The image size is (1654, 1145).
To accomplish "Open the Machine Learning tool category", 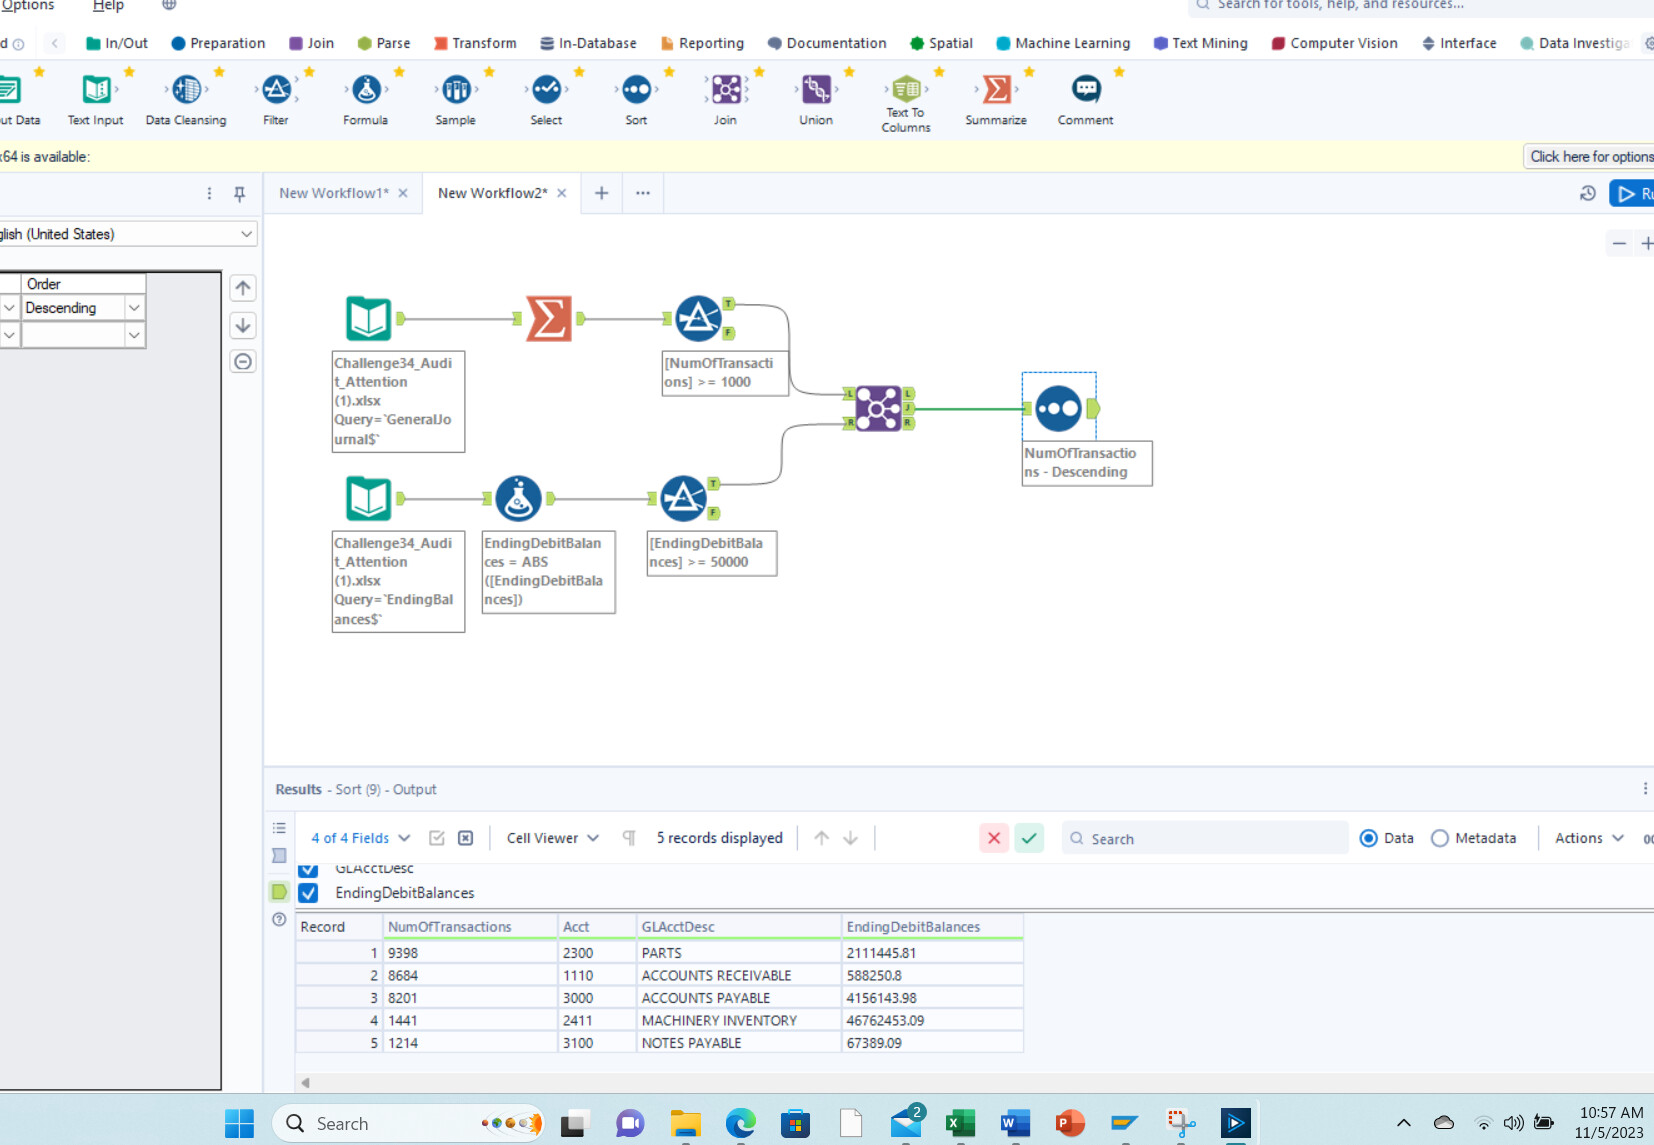I will 1063,43.
